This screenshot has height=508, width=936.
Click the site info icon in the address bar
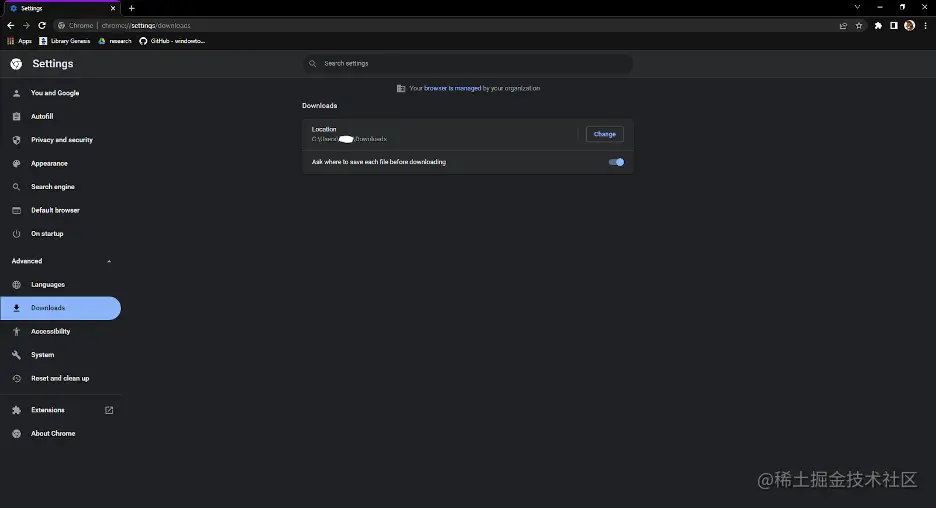click(61, 26)
